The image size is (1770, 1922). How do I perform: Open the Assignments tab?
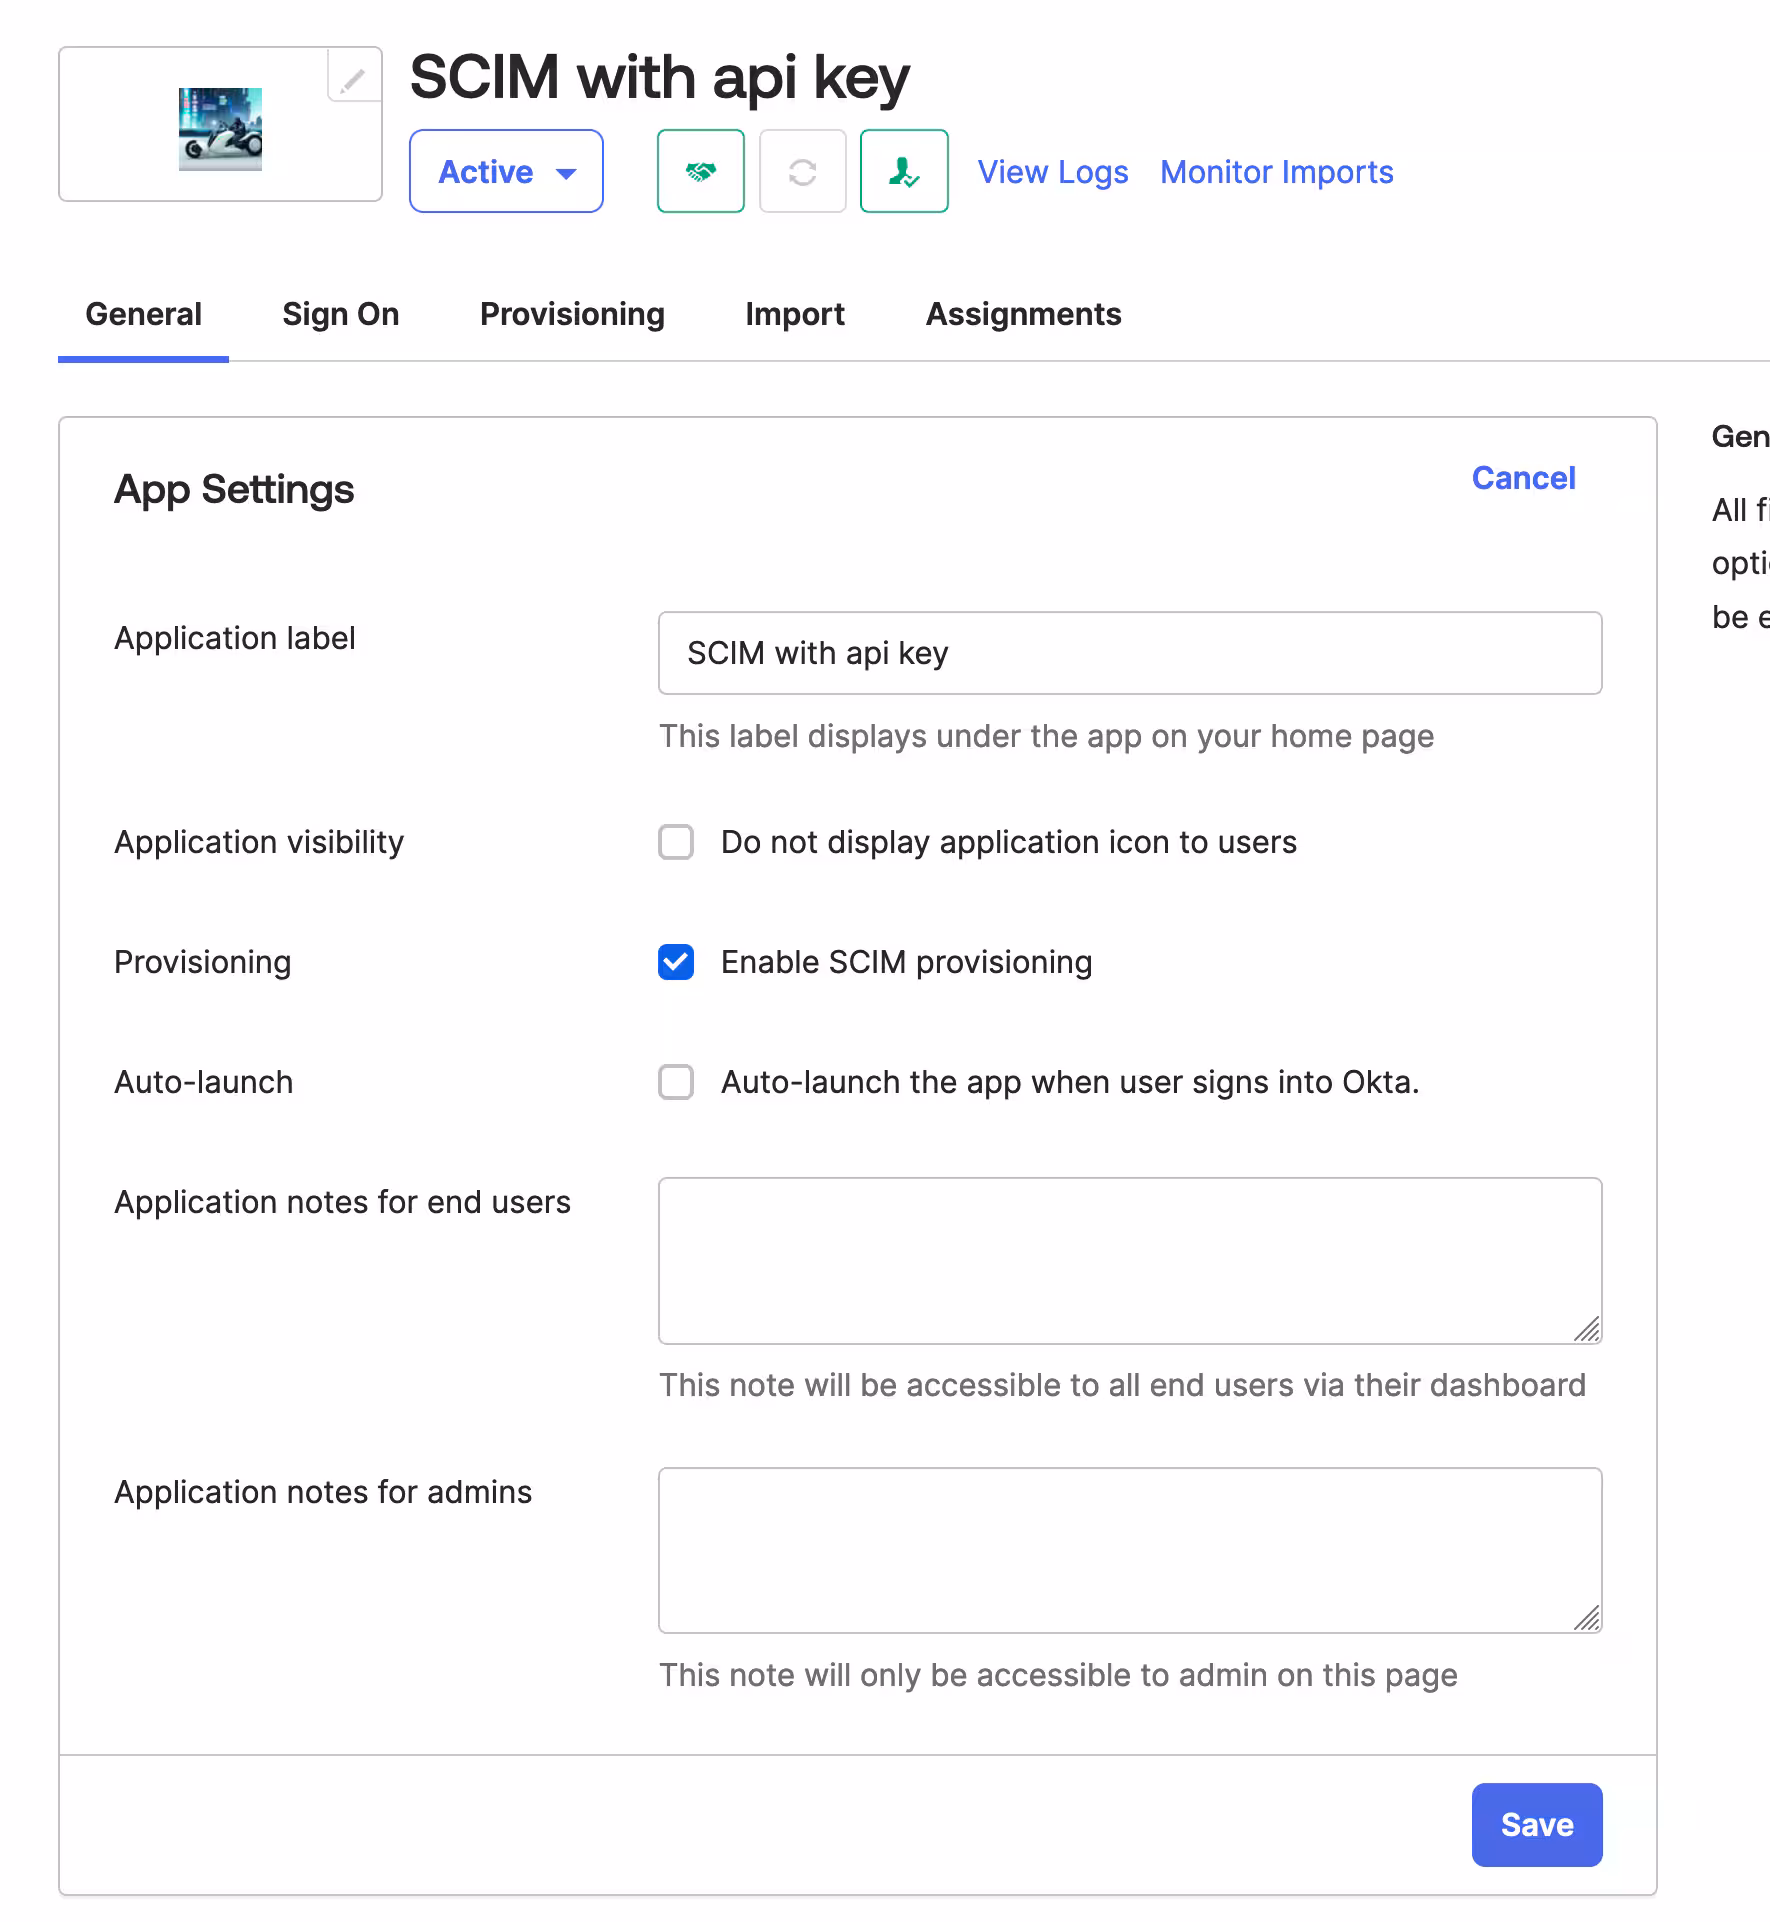pyautogui.click(x=1023, y=313)
